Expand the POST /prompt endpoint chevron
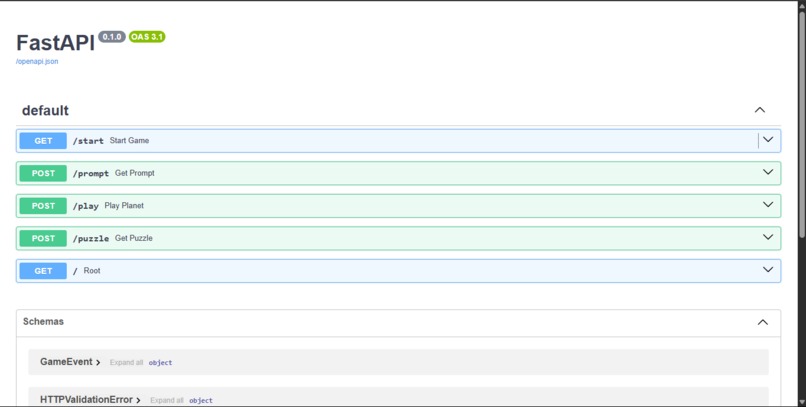Image resolution: width=806 pixels, height=407 pixels. [x=768, y=172]
